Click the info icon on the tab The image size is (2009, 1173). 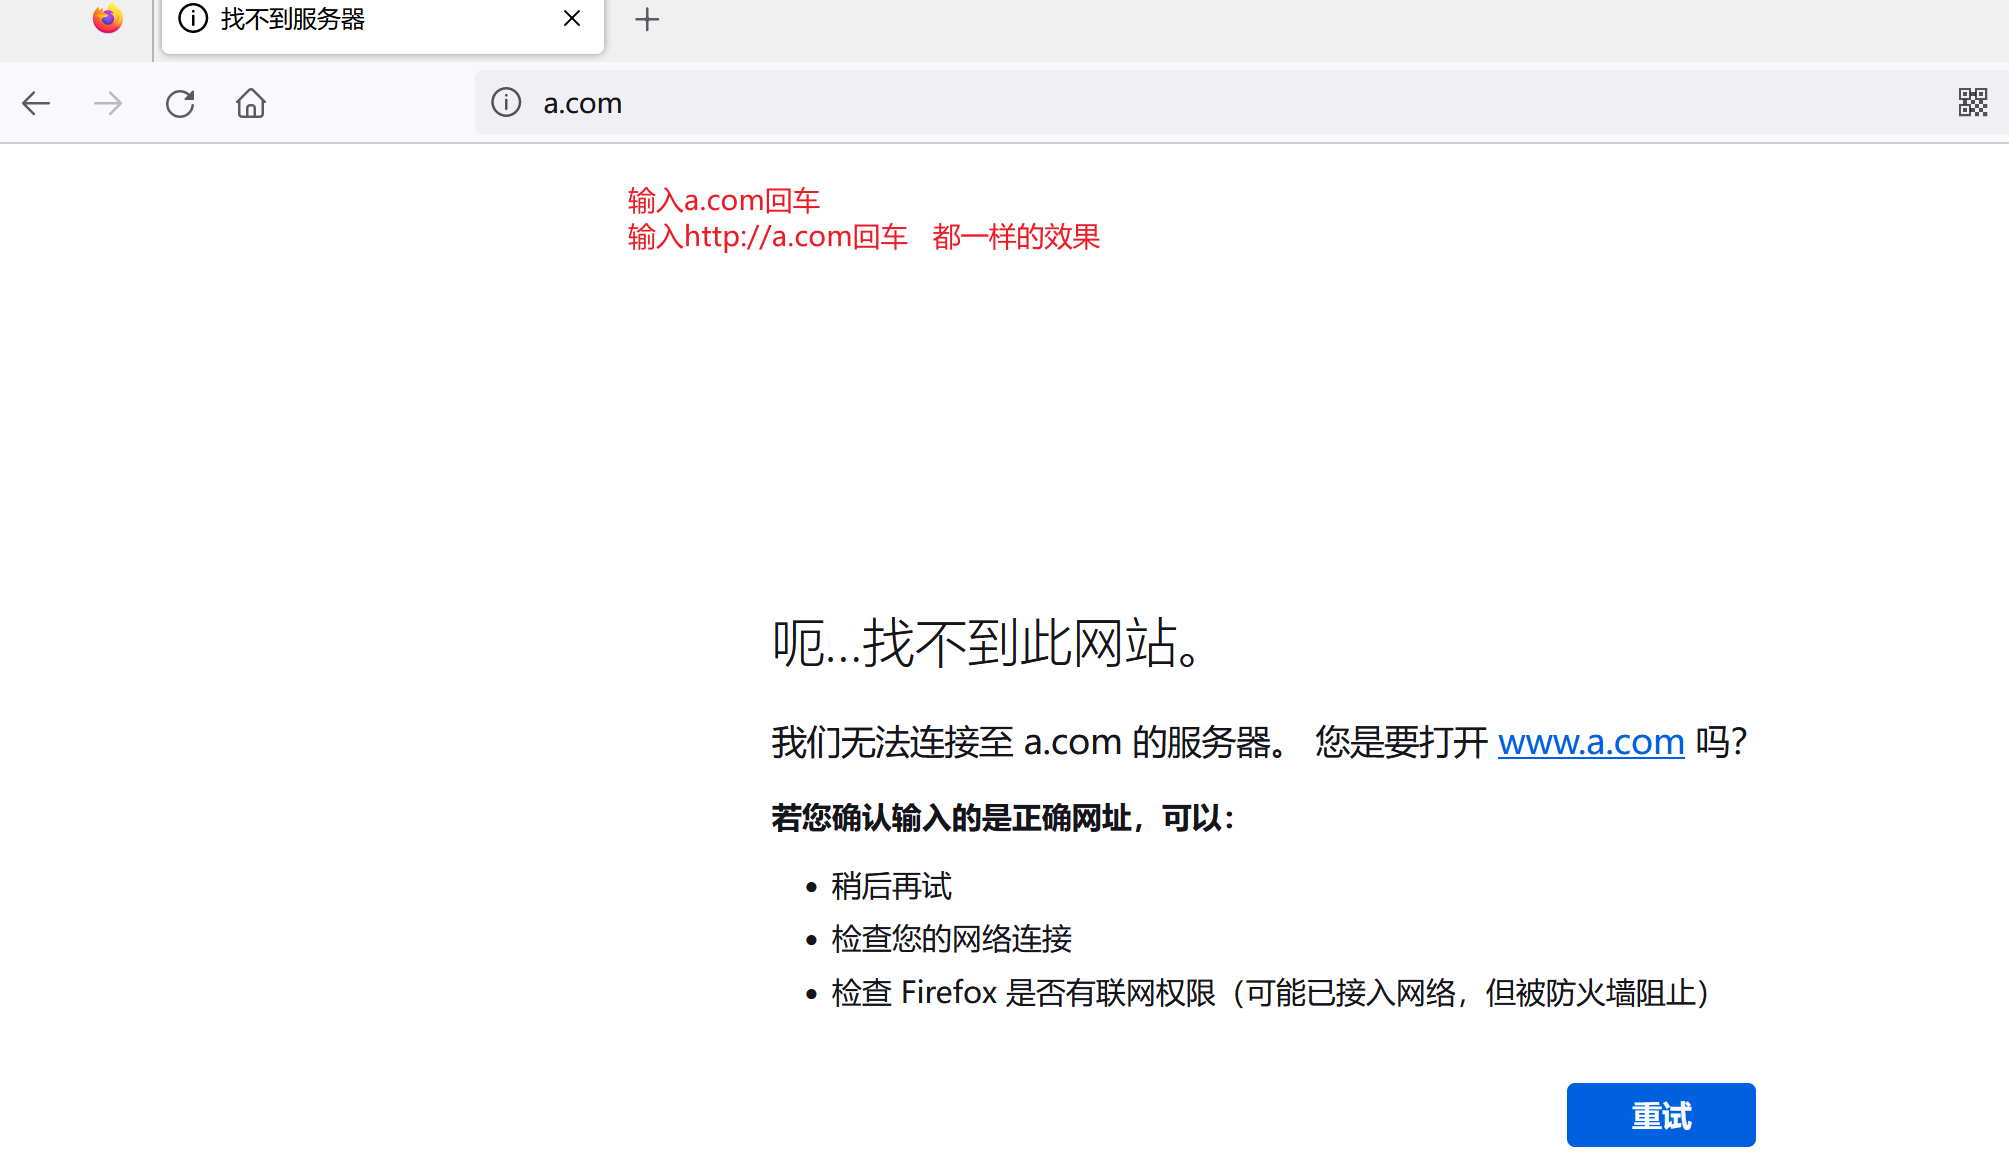pos(193,18)
